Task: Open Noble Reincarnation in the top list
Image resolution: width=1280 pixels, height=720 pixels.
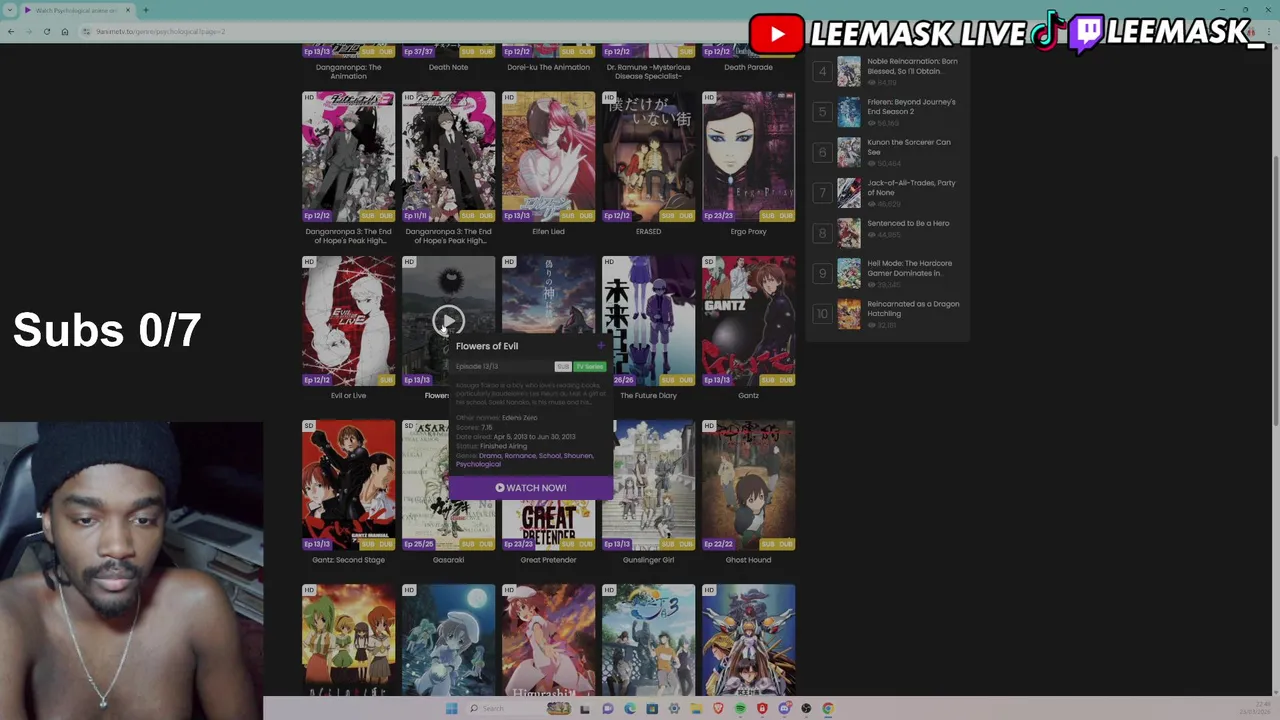Action: coord(911,66)
